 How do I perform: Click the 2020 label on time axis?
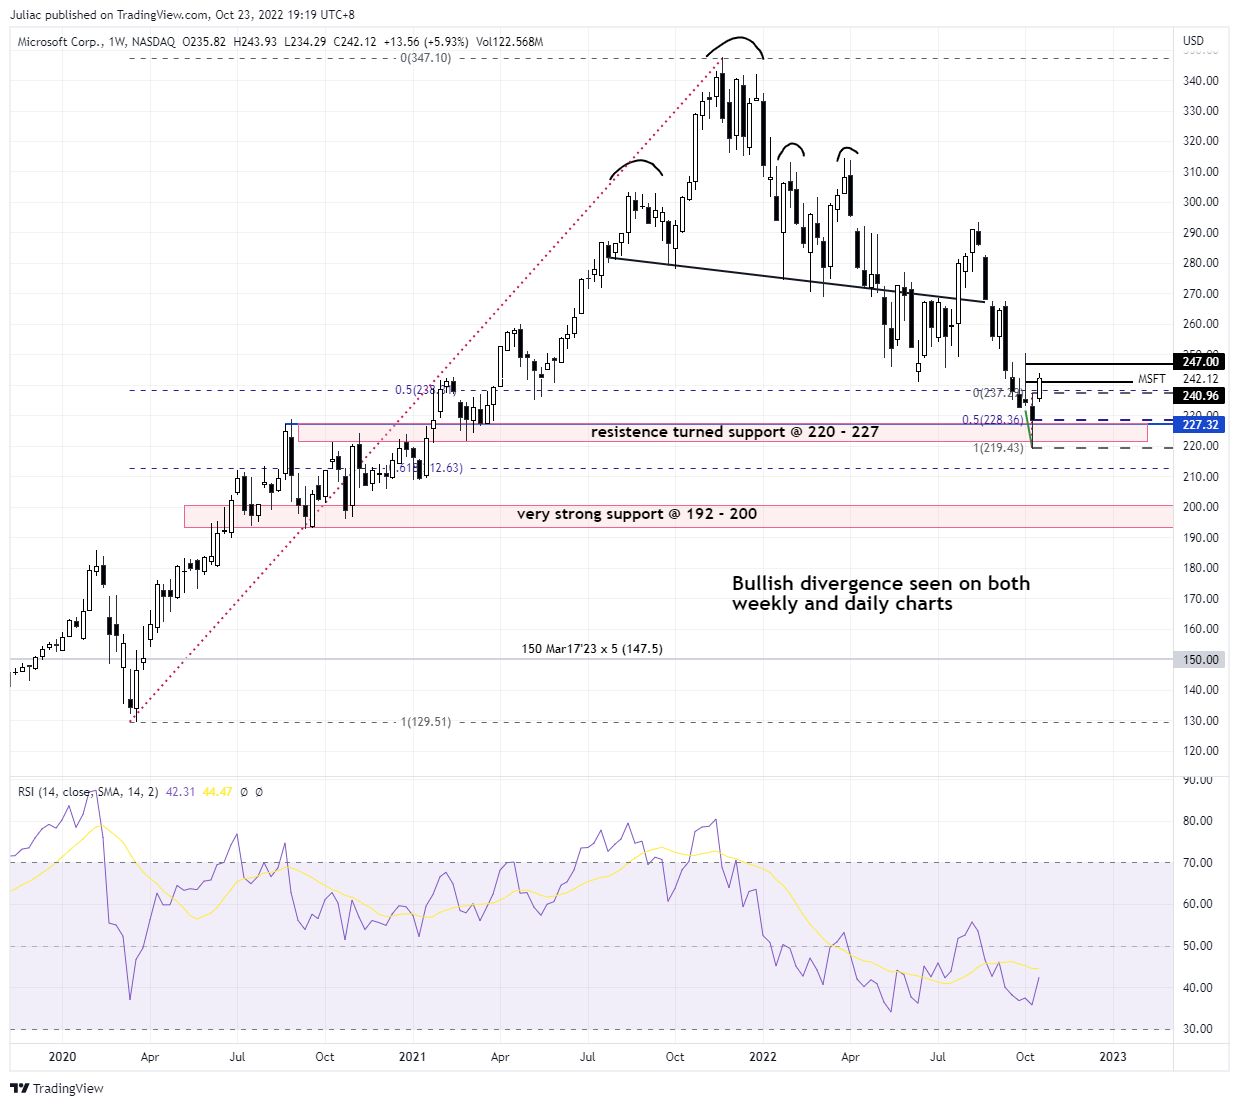click(x=62, y=1057)
